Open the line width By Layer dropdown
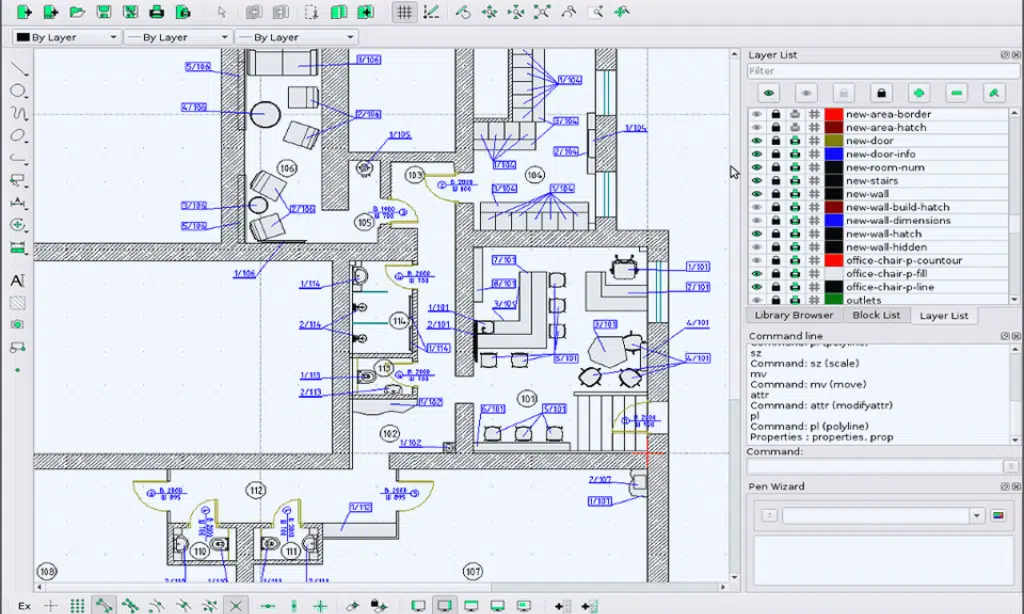 click(176, 36)
